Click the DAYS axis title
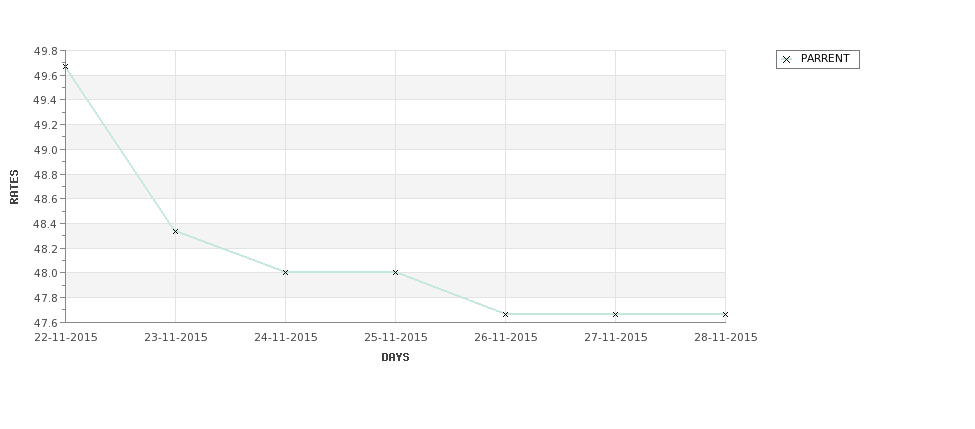 click(395, 357)
